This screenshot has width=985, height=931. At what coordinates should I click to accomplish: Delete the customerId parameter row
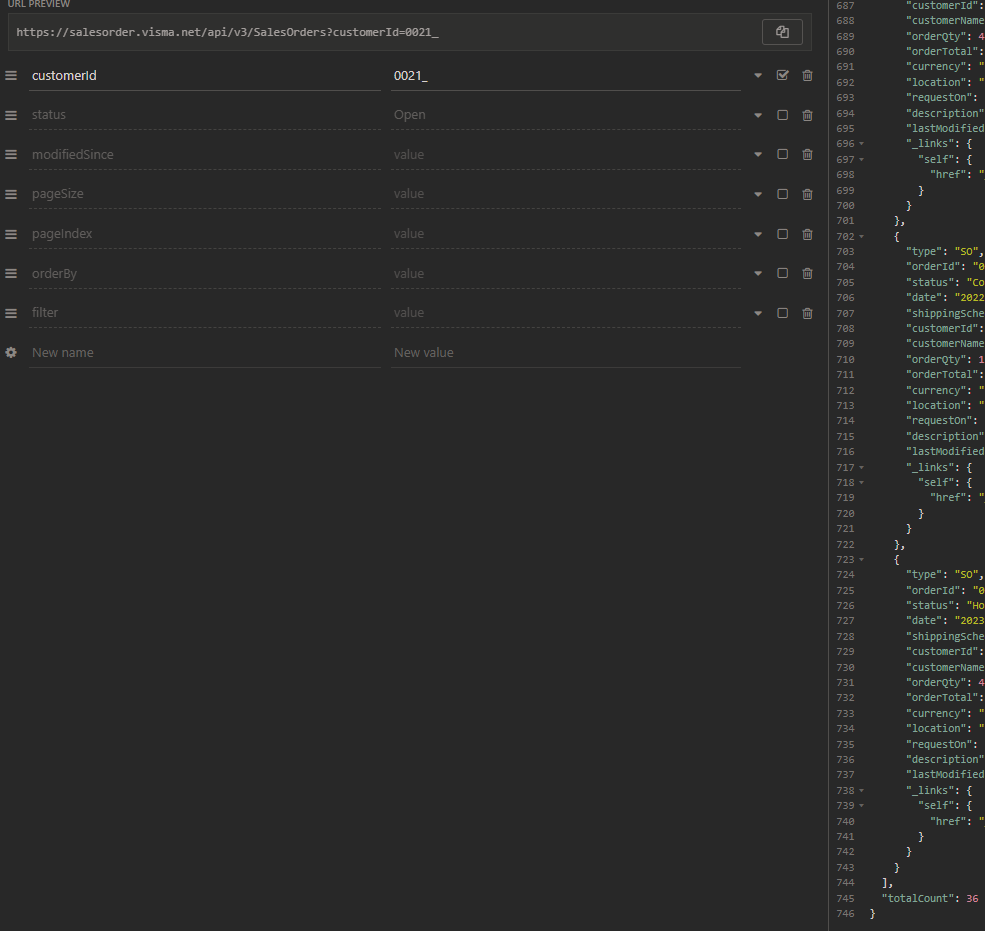tap(807, 75)
